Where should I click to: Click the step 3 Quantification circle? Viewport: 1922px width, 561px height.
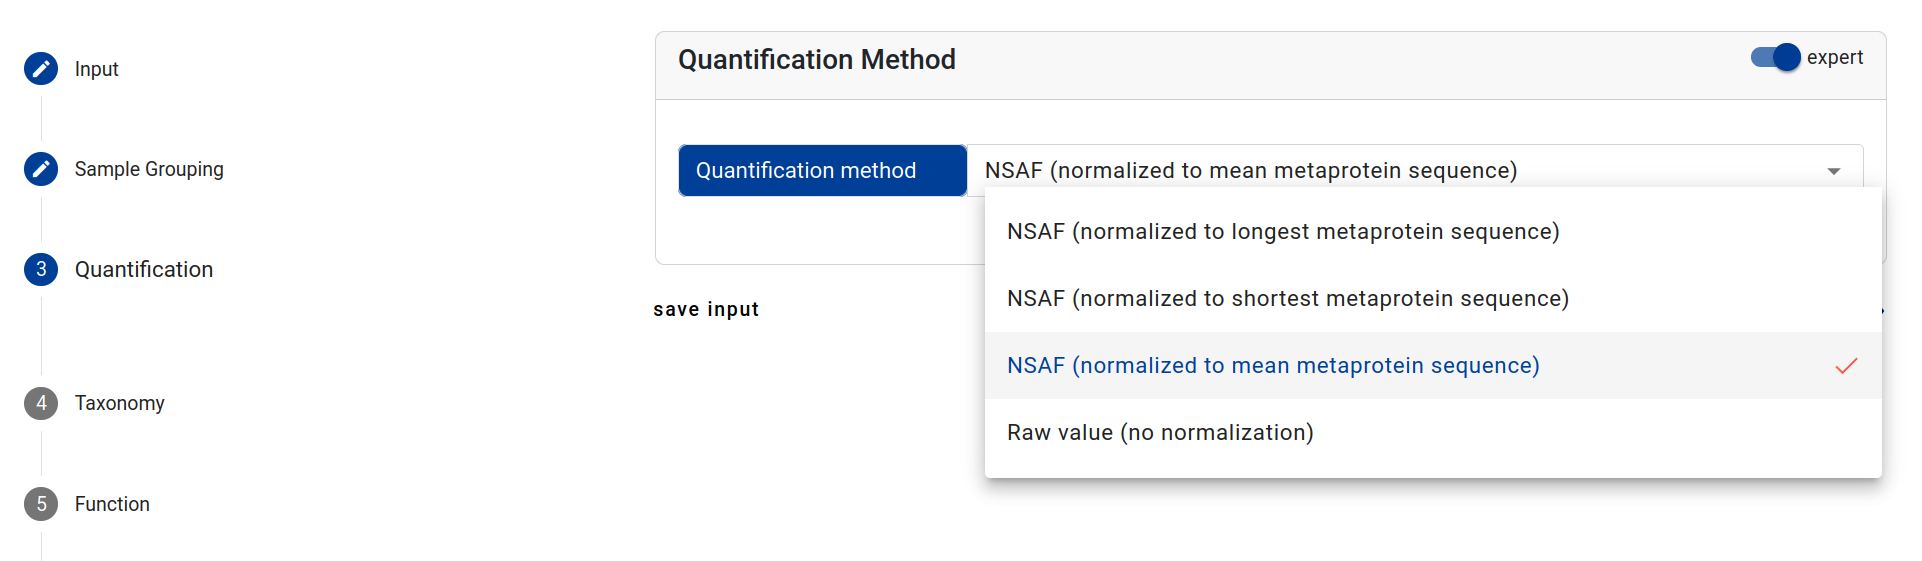(41, 269)
